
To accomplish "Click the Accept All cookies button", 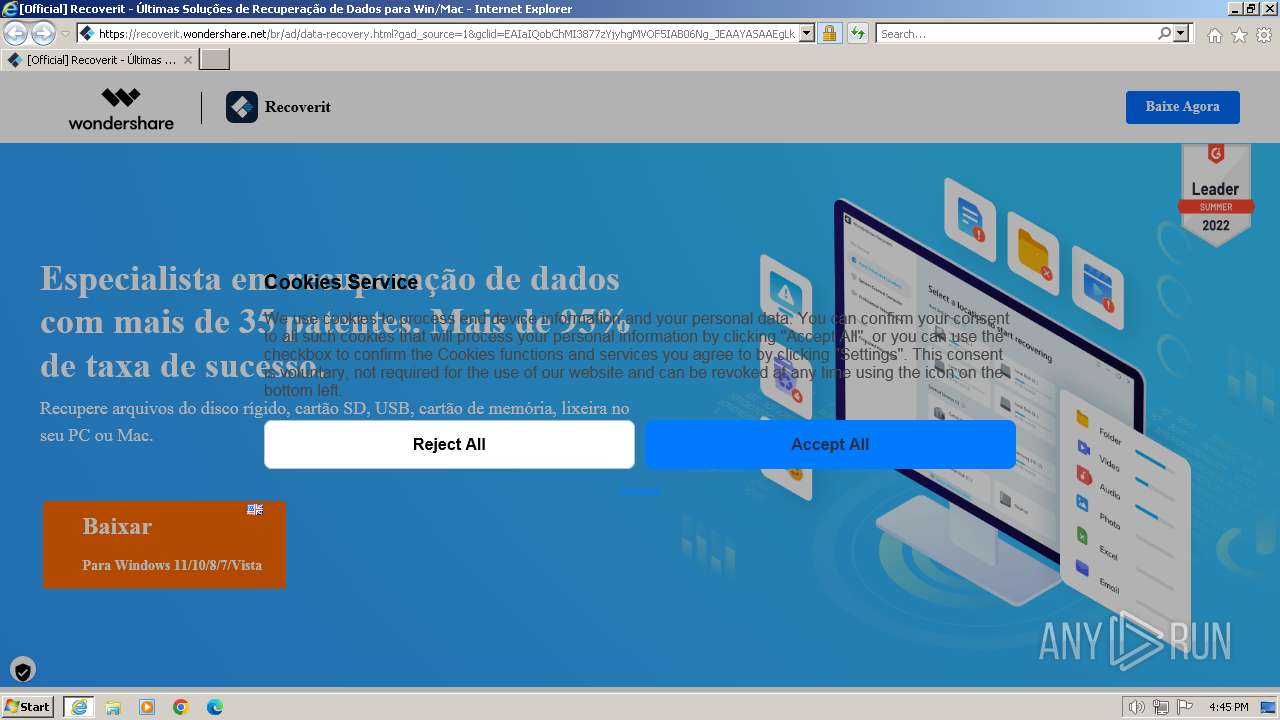I will coord(830,444).
